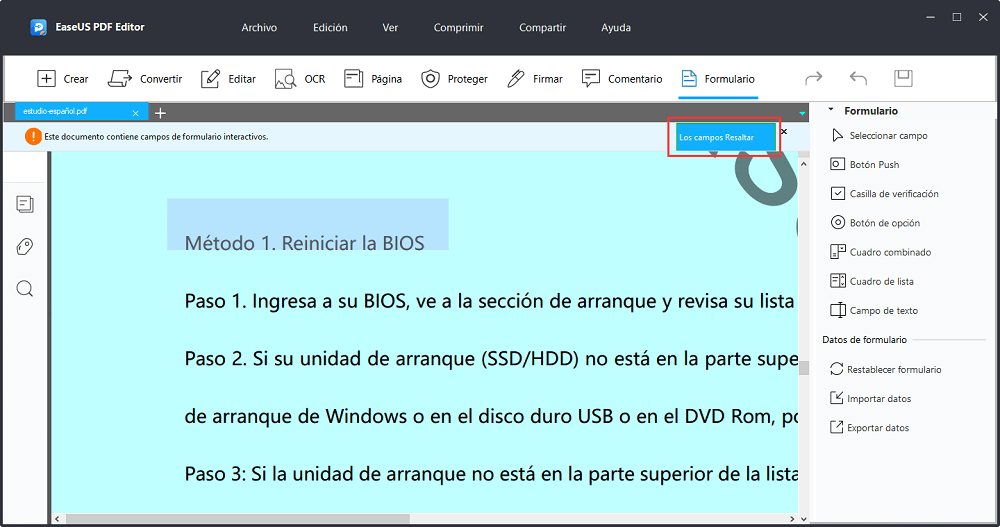Click the heading Método 1. Reiniciar la BIOS
This screenshot has height=527, width=1000.
[304, 243]
